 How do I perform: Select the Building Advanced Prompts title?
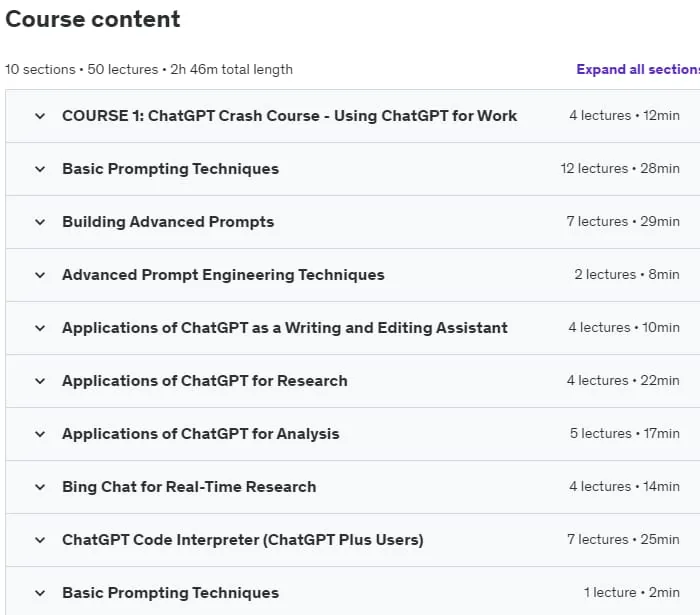click(x=168, y=222)
